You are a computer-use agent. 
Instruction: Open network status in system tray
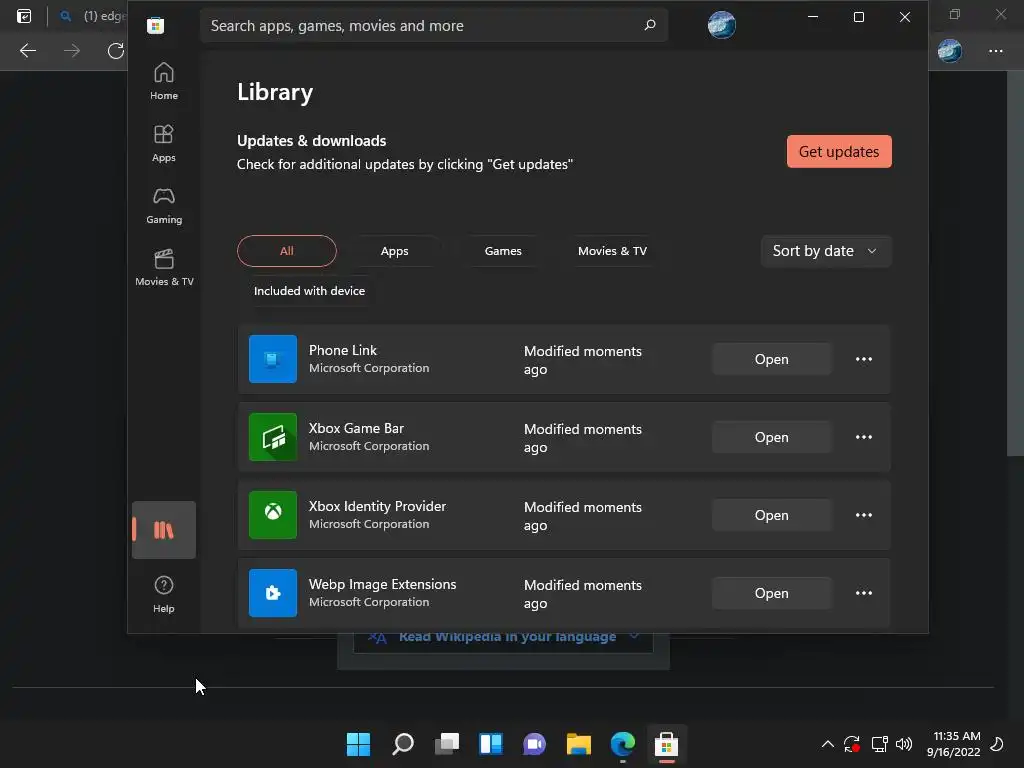879,744
